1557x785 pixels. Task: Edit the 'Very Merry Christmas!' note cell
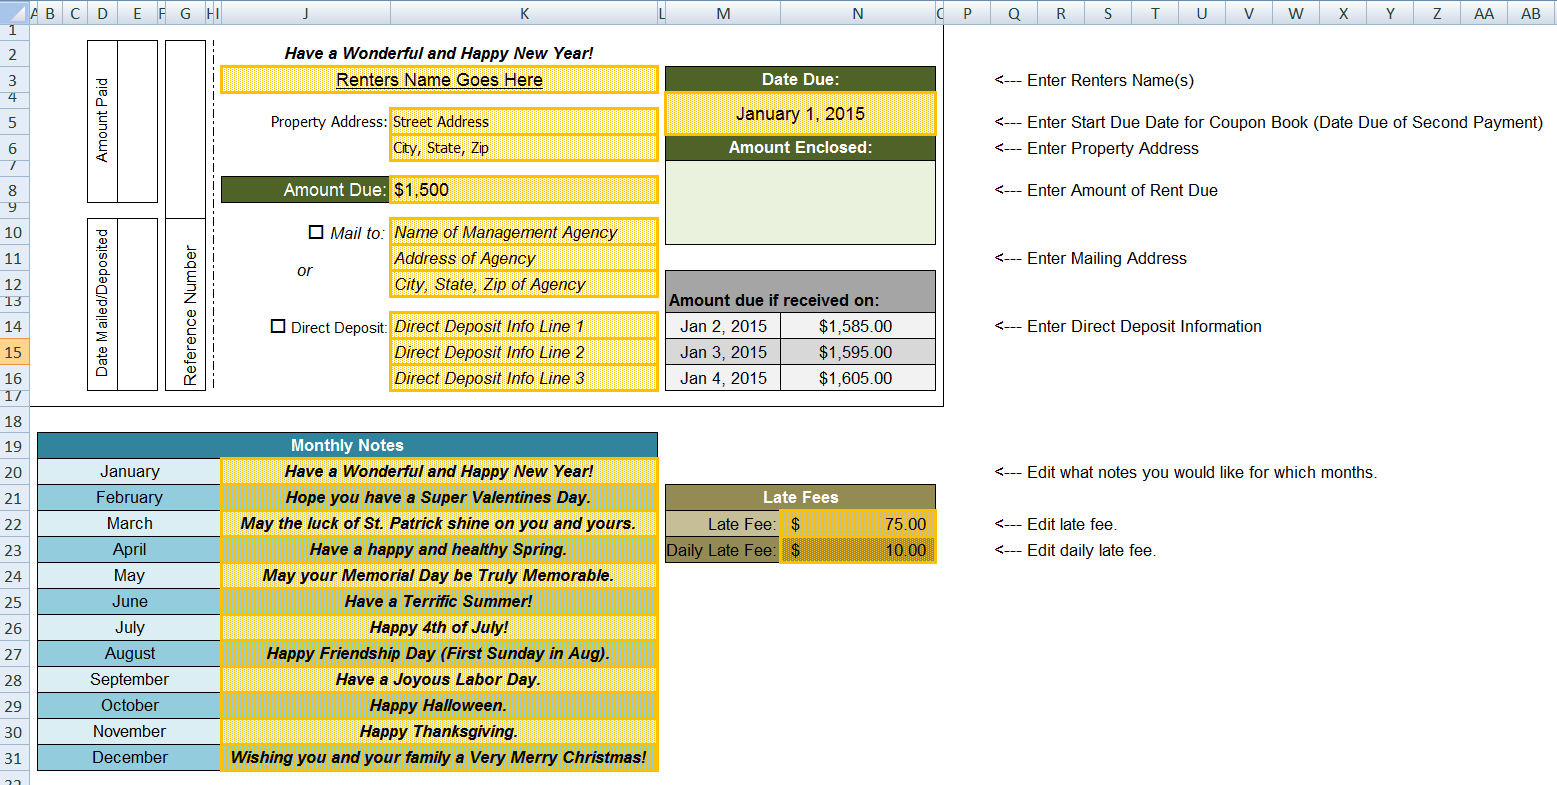[x=439, y=757]
